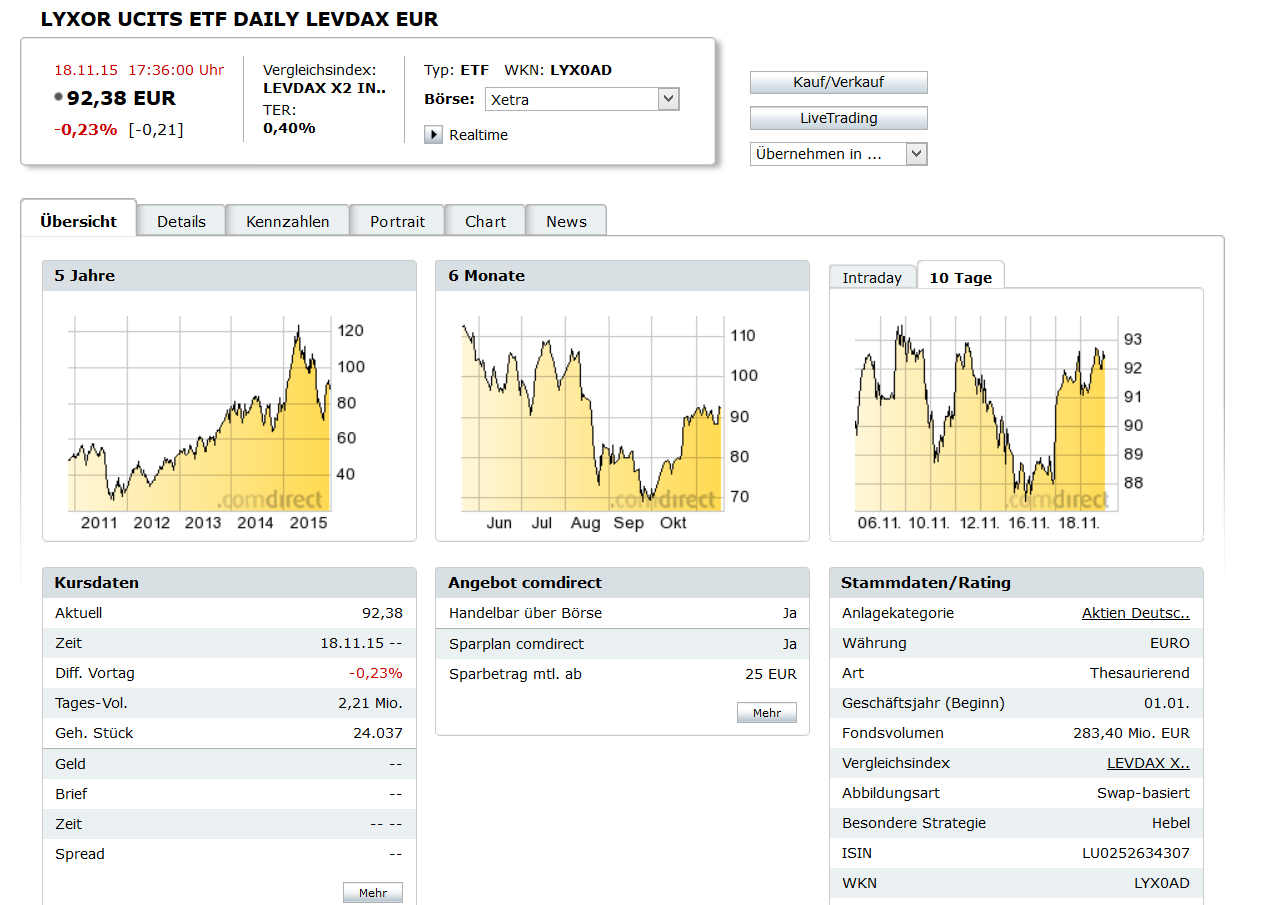Switch to the Details tab

pyautogui.click(x=181, y=221)
